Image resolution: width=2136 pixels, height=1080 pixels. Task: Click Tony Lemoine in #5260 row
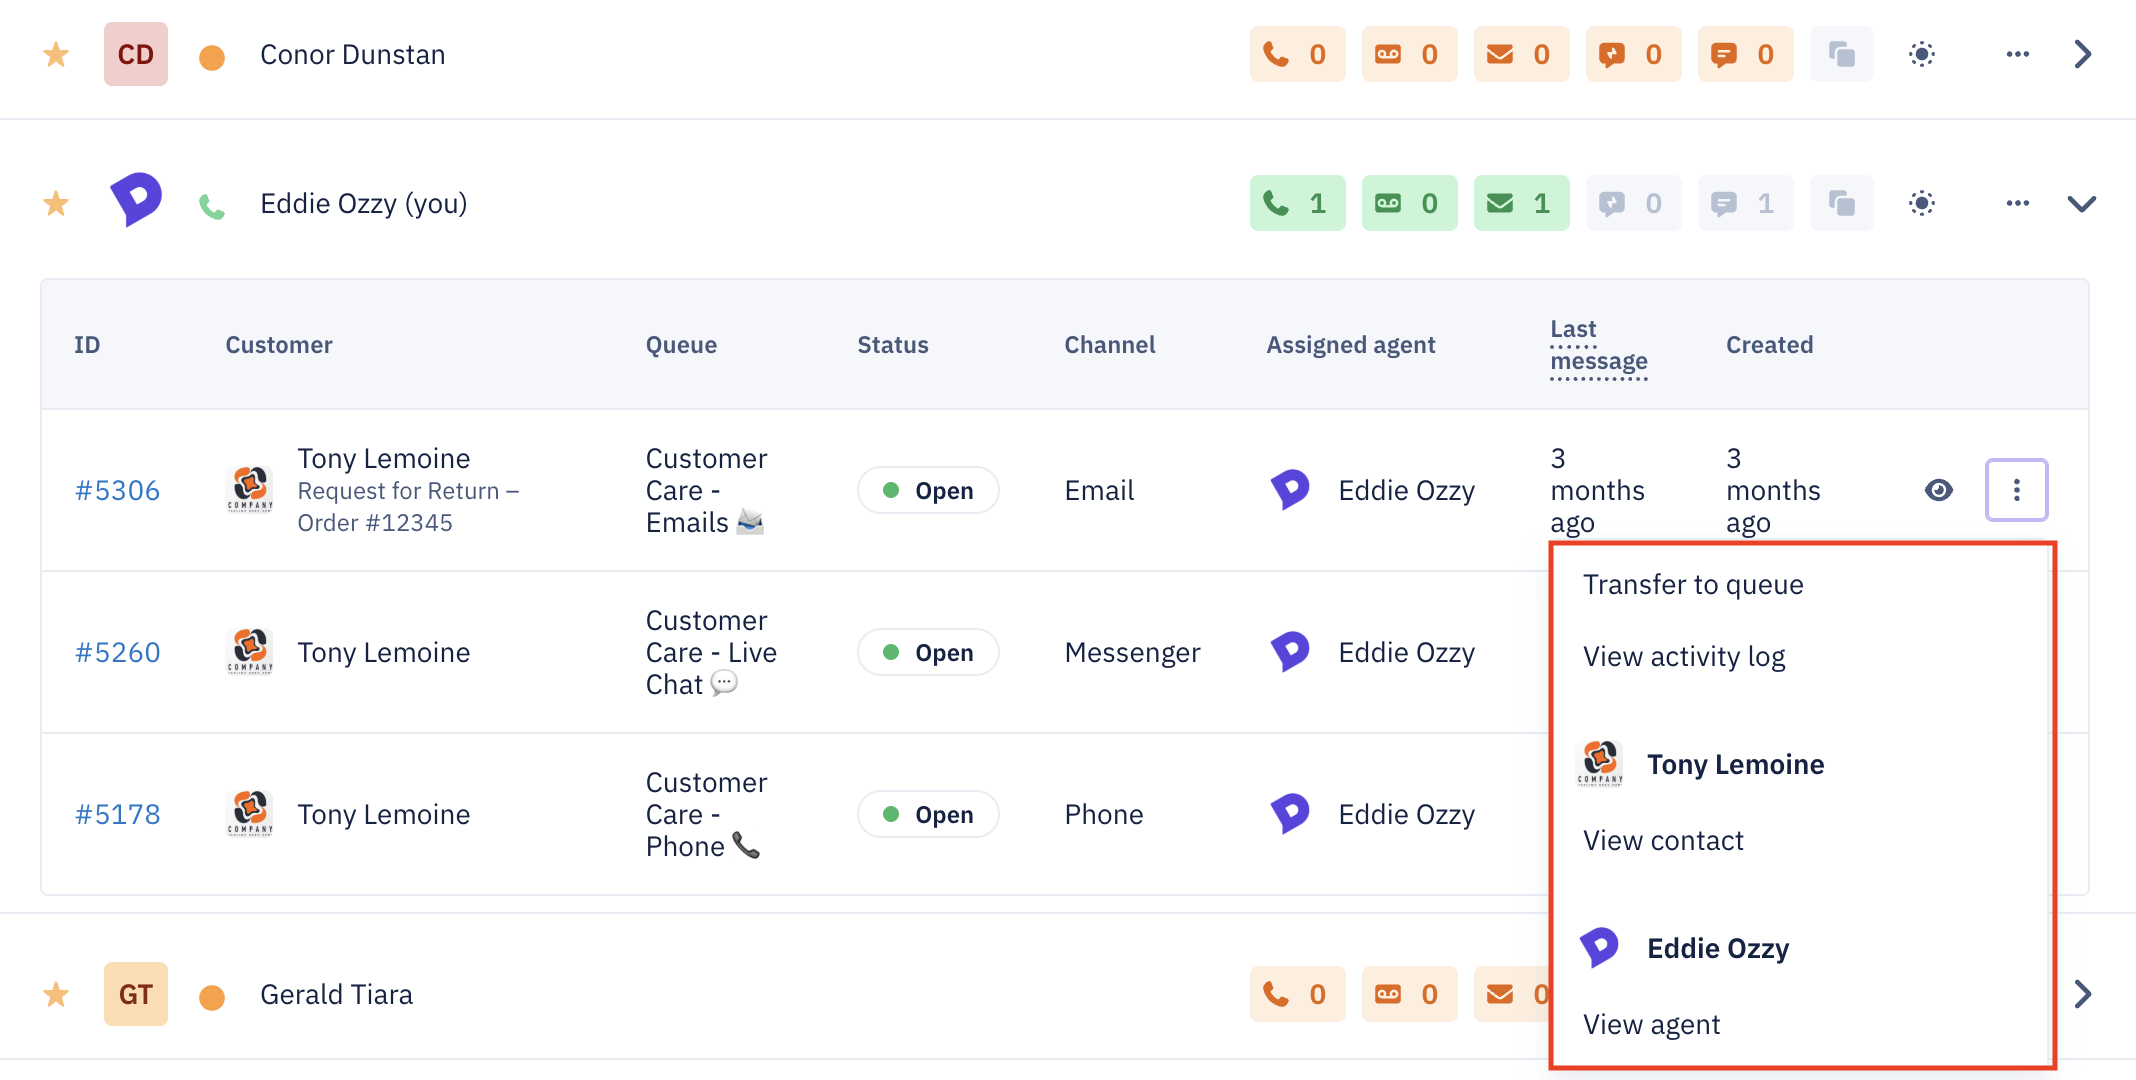(384, 652)
